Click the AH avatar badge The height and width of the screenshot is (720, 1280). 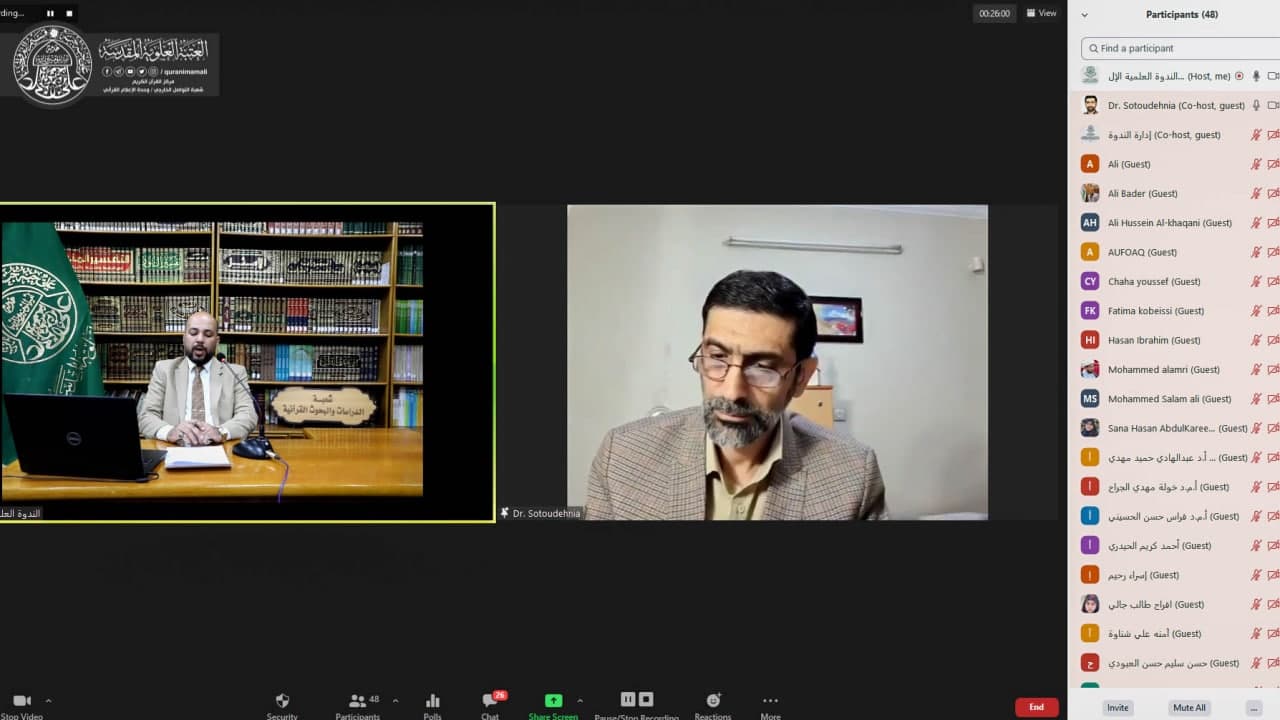pyautogui.click(x=1090, y=223)
